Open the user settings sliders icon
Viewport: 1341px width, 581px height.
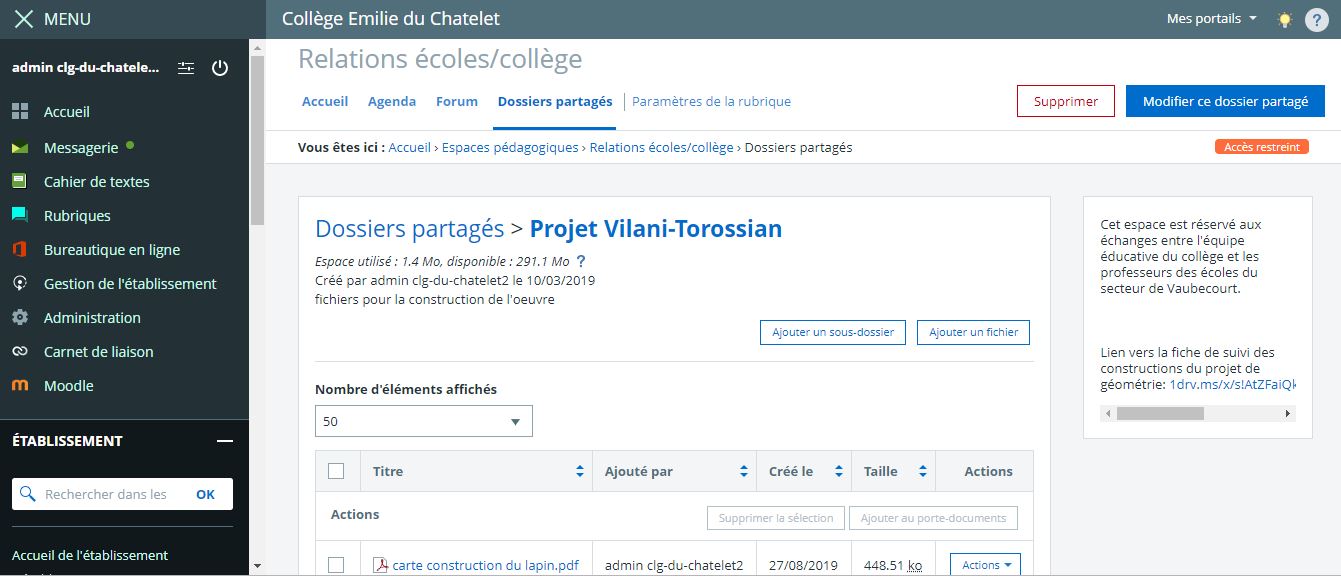(186, 68)
